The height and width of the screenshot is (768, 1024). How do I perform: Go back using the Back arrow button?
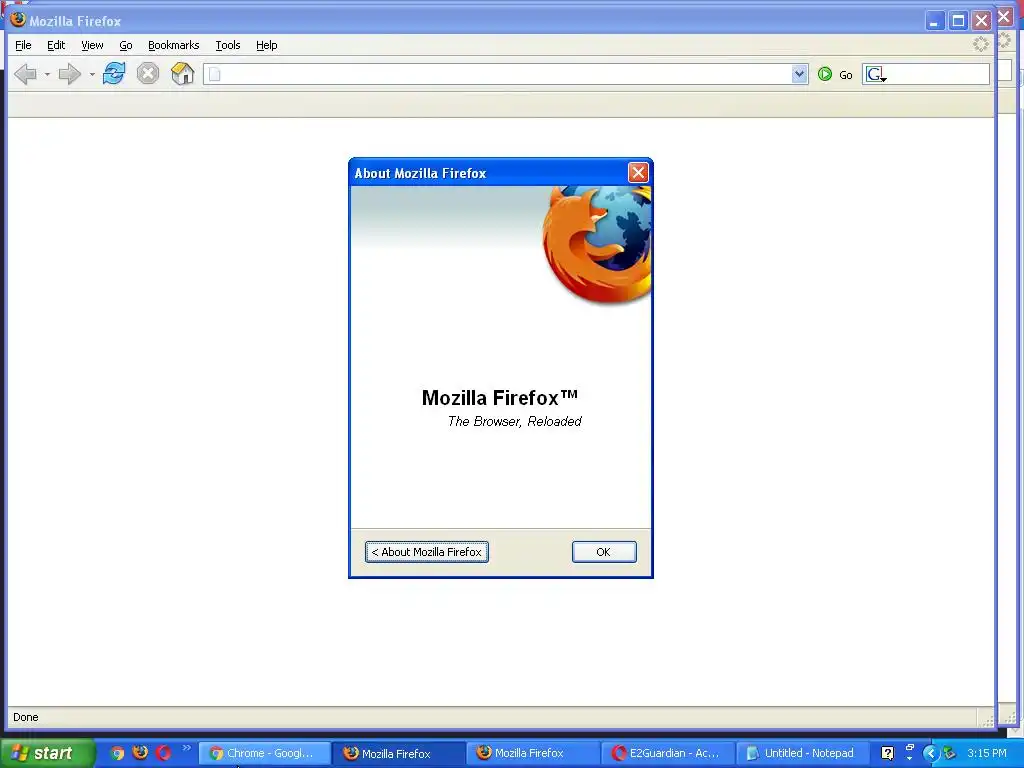pos(25,74)
